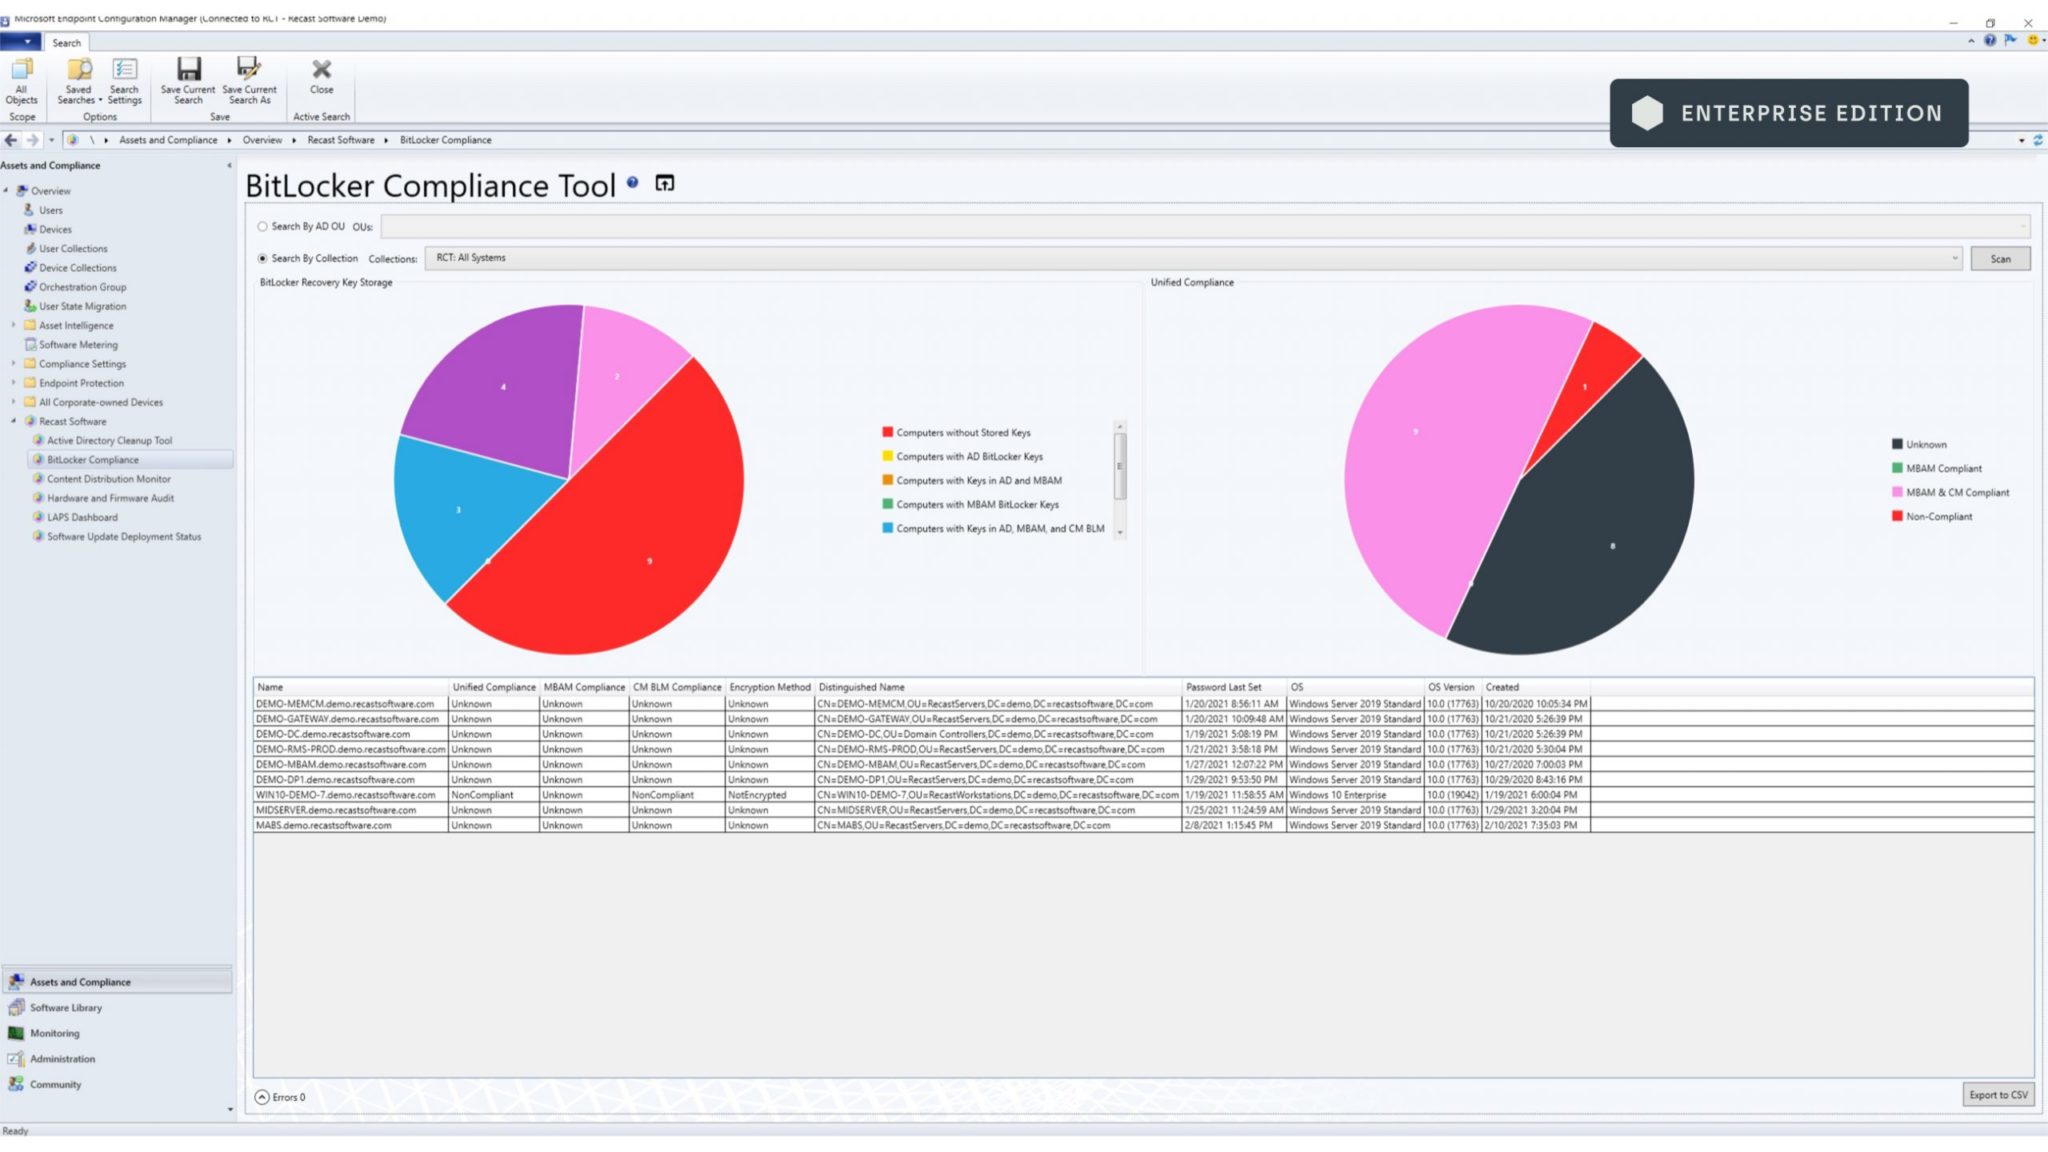The height and width of the screenshot is (1152, 2048).
Task: Click Assets and Compliance in breadcrumb
Action: (168, 140)
